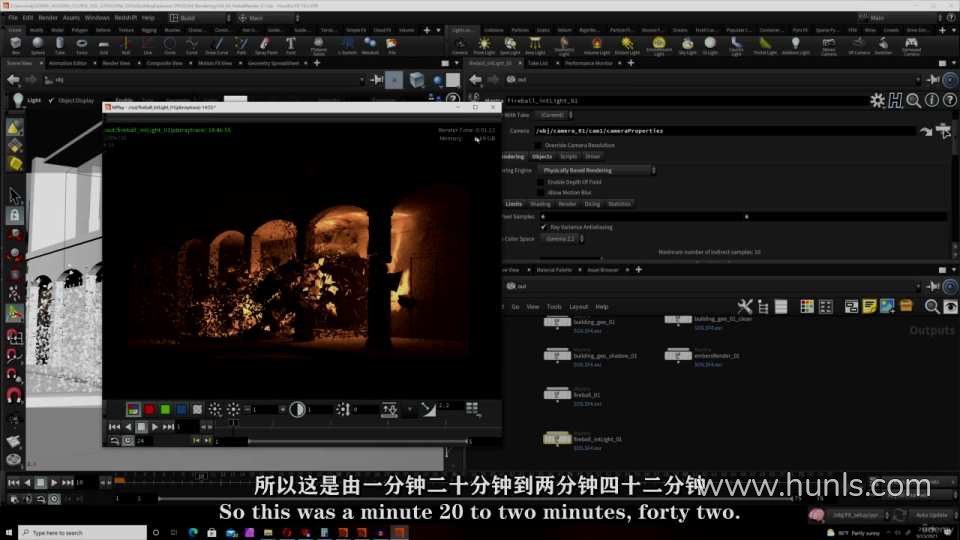Open the camera node chooser icon
This screenshot has height=540, width=960.
943,130
